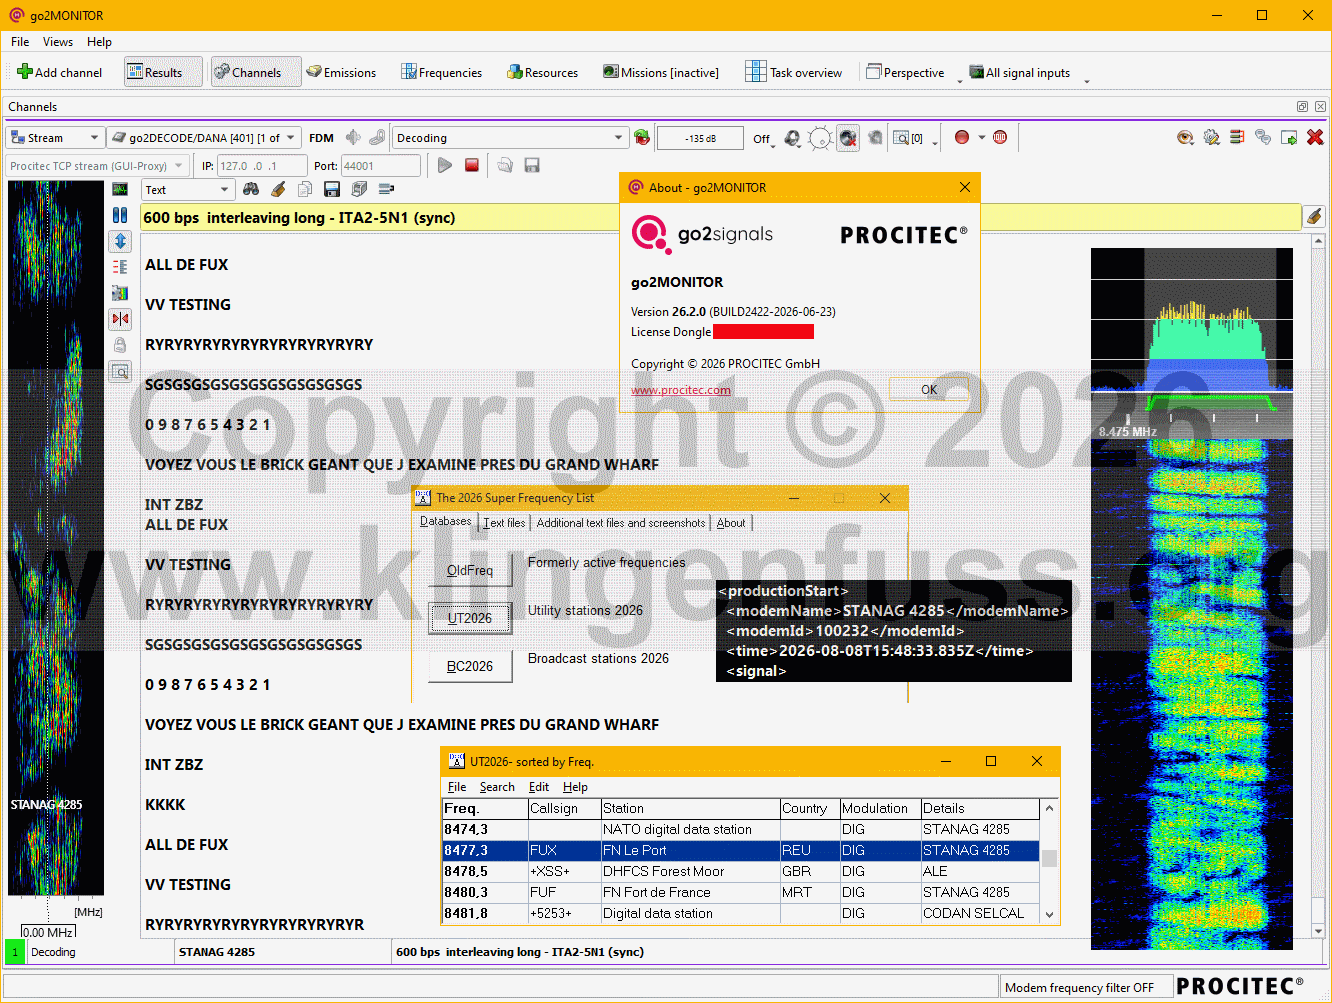Click the oscilloscope waveform icon beside Text dropdown
The width and height of the screenshot is (1332, 1003).
pos(120,189)
